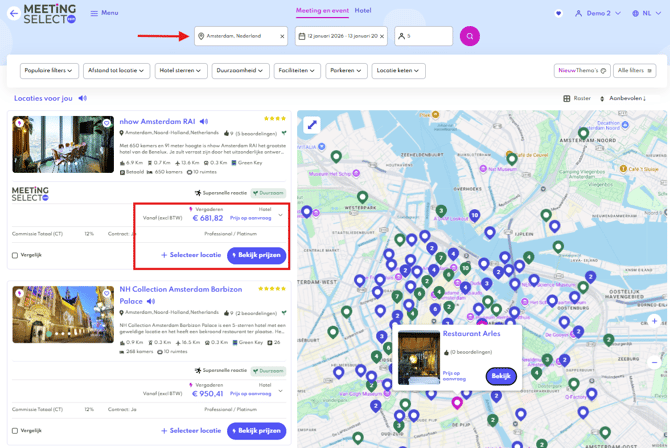Click Bekijk prijzen for NH Collection Barbizon
This screenshot has height=448, width=670.
coord(256,431)
